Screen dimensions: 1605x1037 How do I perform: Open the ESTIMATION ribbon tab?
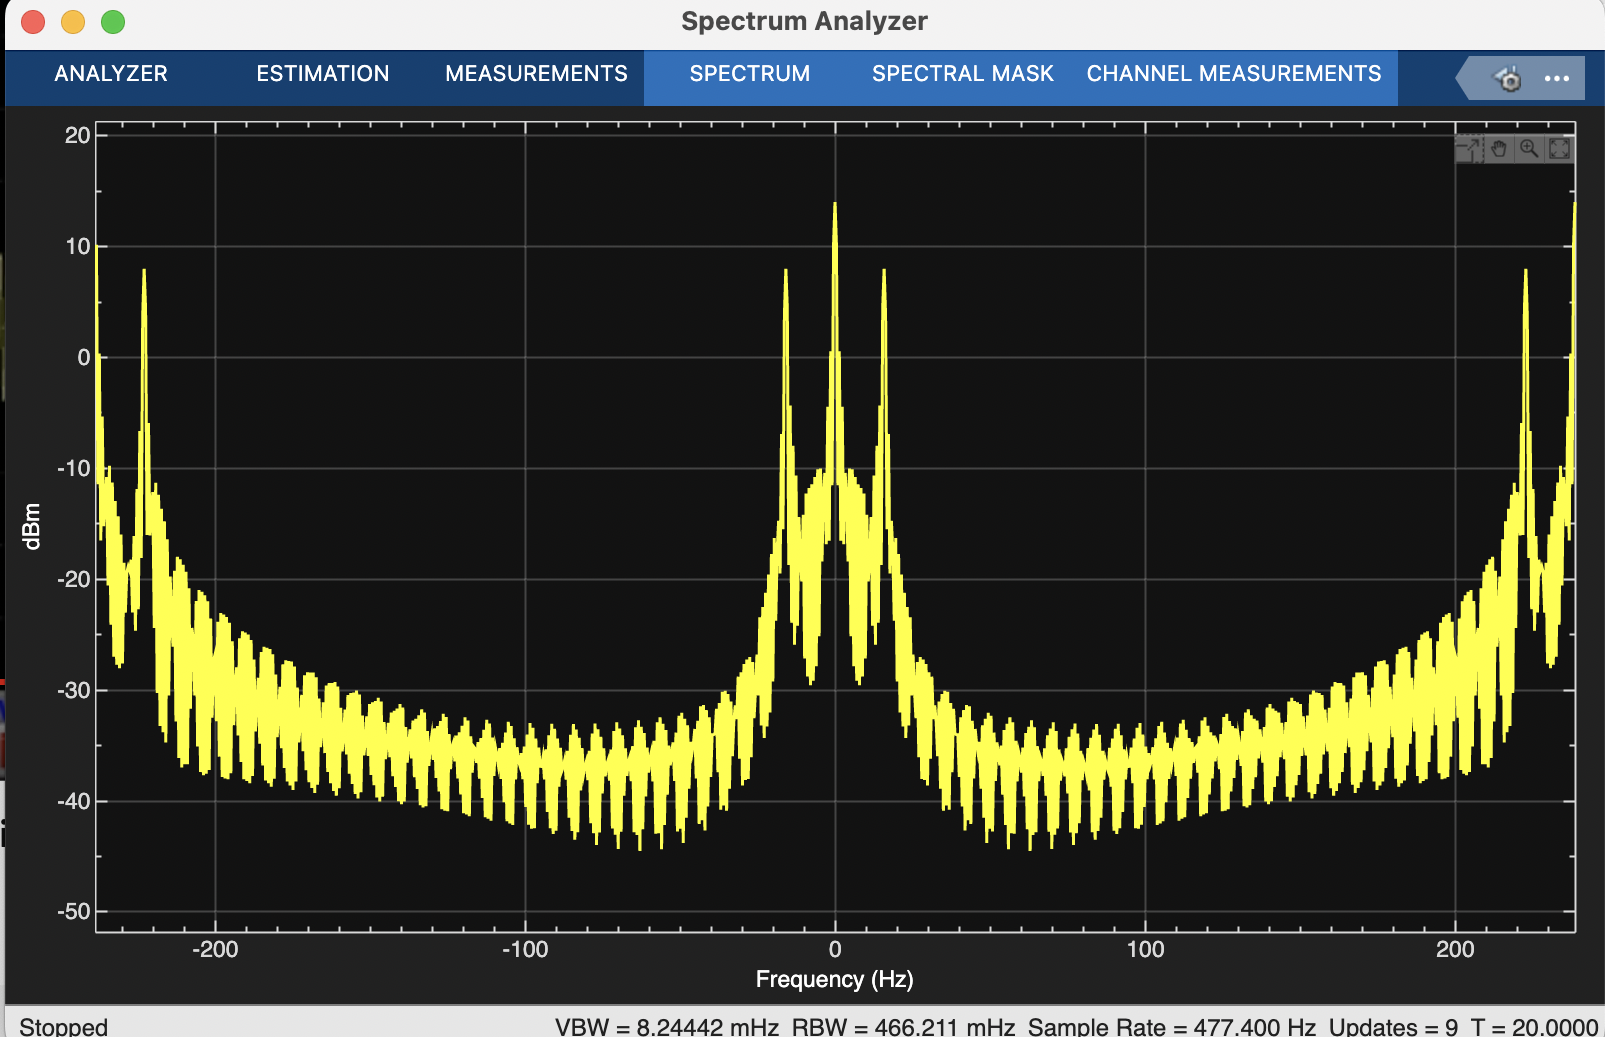(x=322, y=74)
